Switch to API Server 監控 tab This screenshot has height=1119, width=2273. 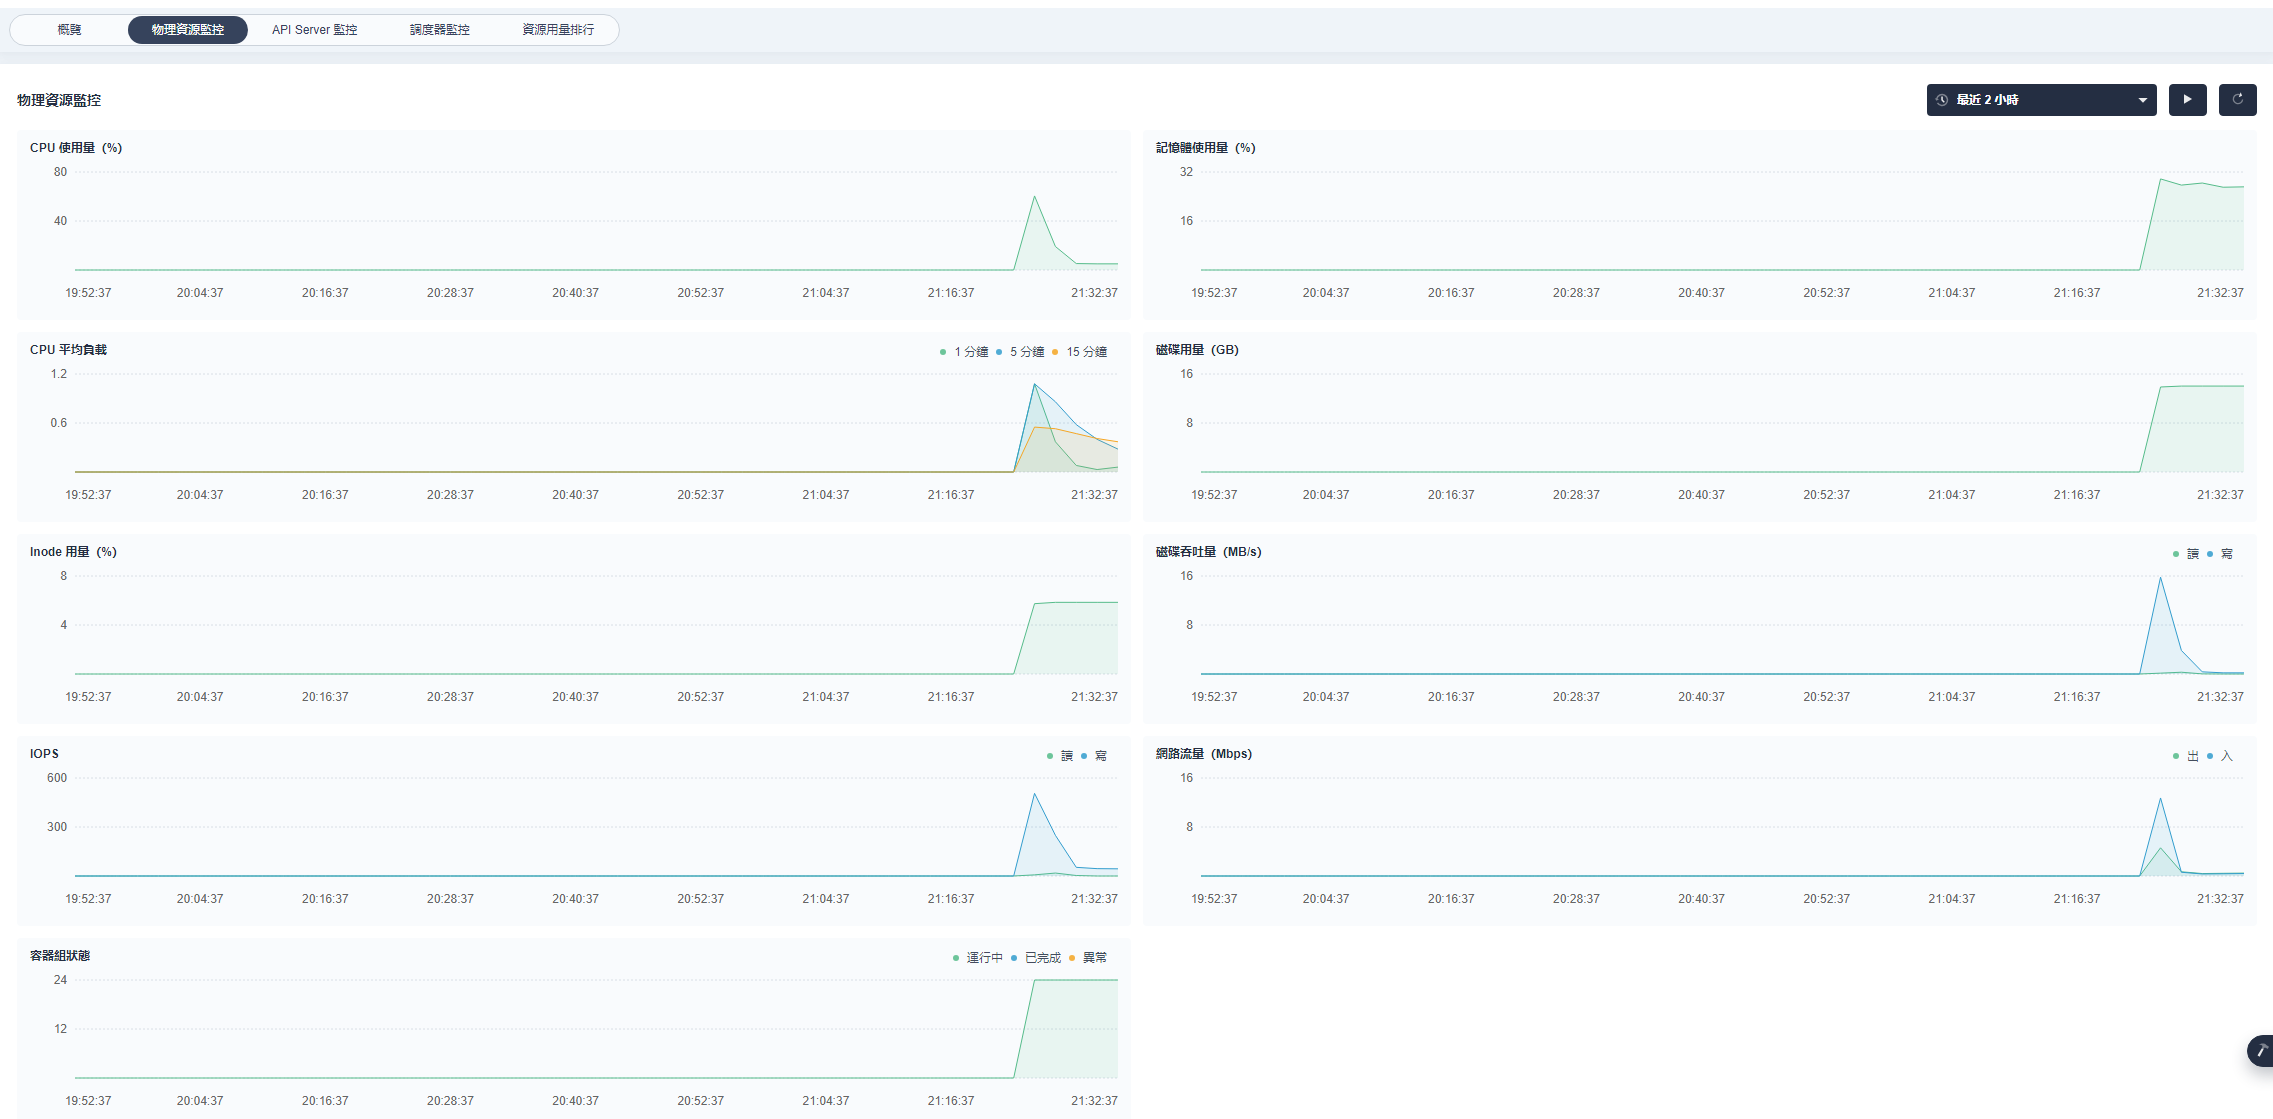pyautogui.click(x=314, y=30)
